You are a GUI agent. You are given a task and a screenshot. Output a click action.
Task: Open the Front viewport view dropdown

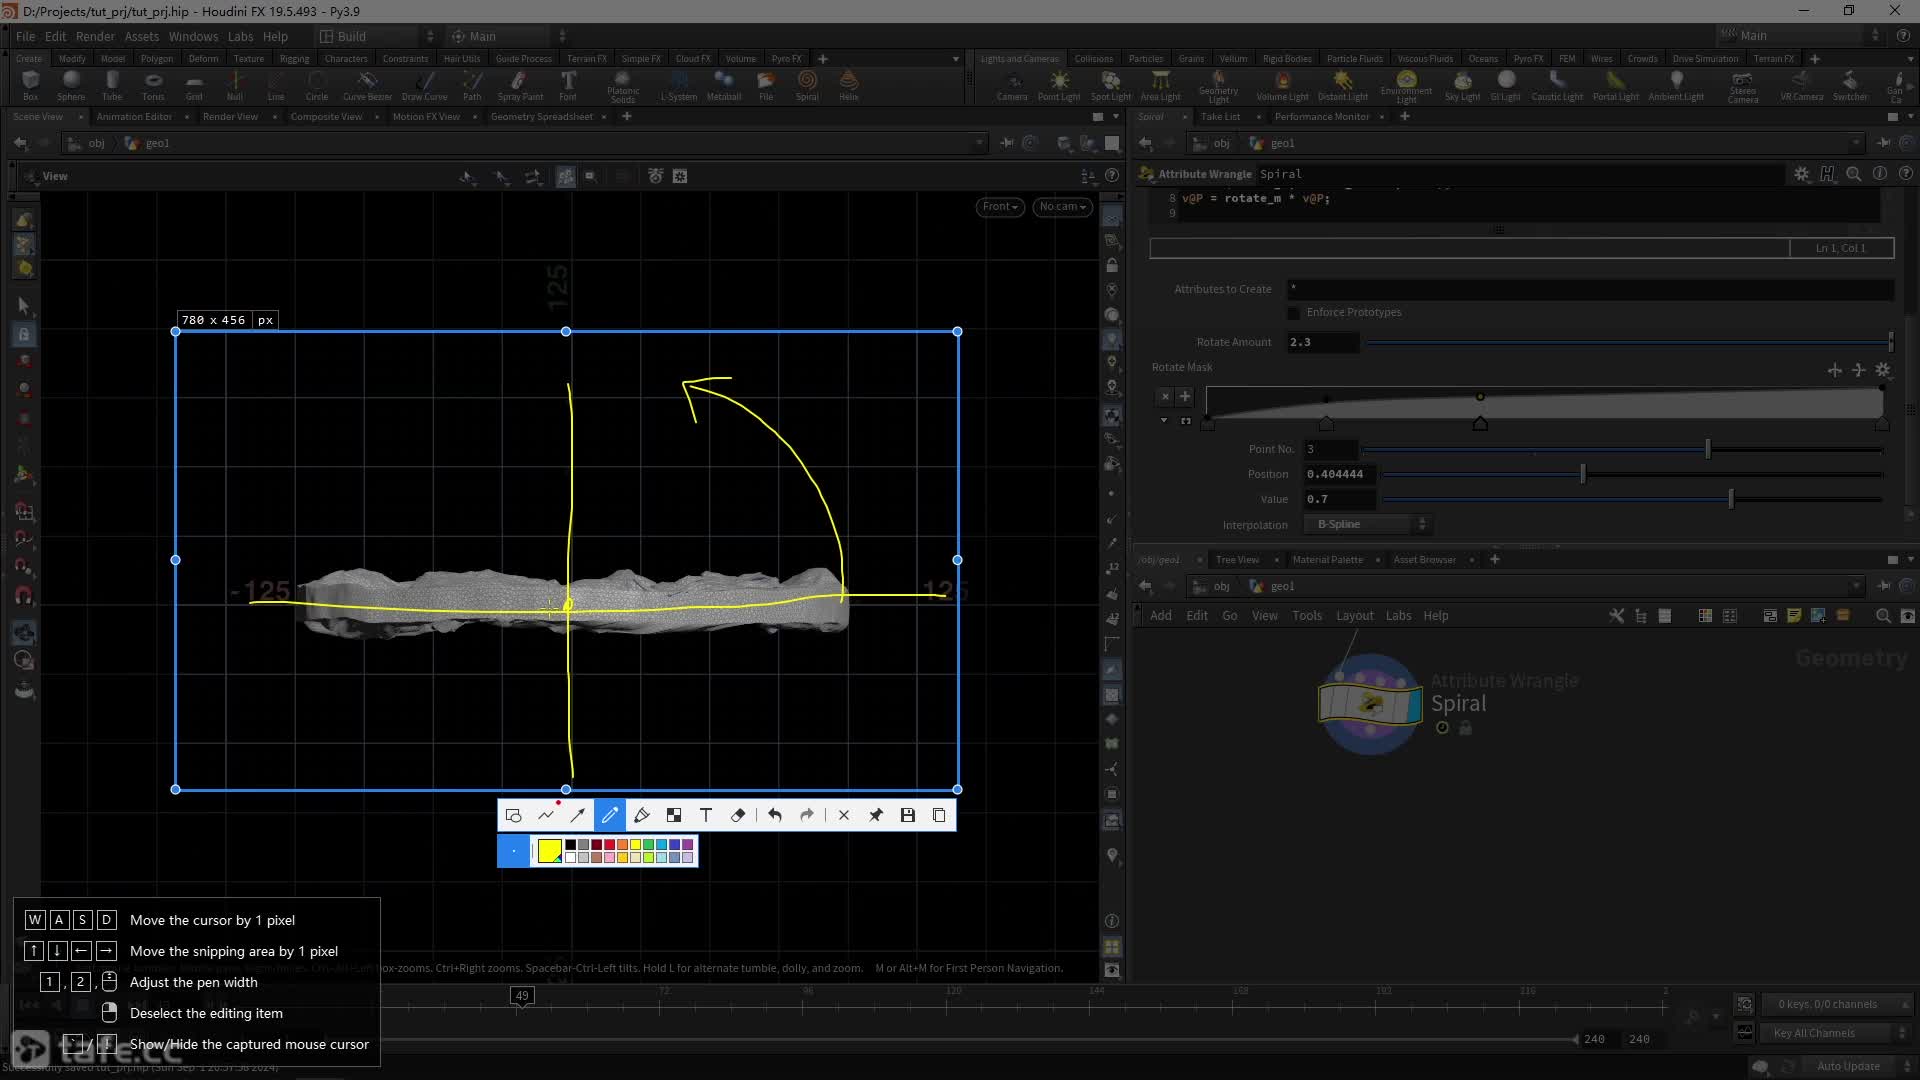coord(1000,207)
